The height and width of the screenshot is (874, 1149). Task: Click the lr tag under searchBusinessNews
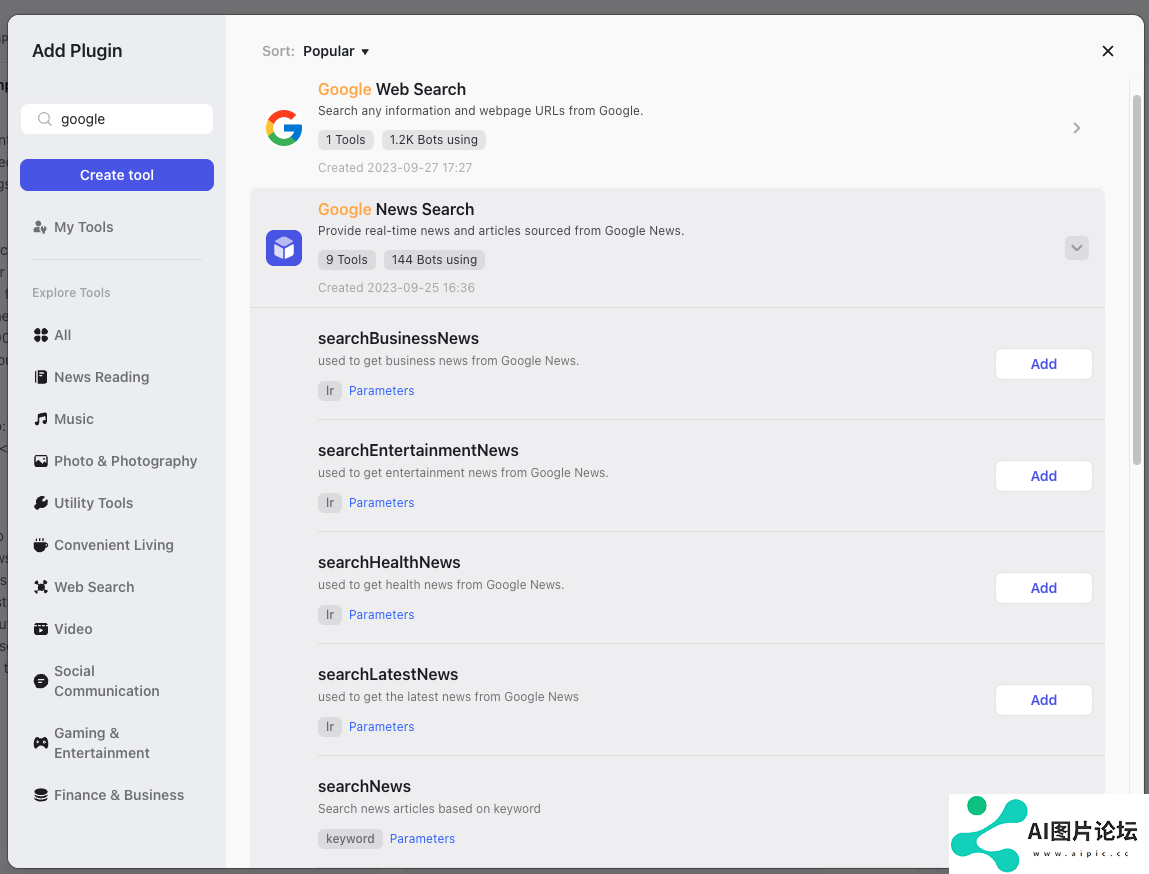pyautogui.click(x=330, y=390)
